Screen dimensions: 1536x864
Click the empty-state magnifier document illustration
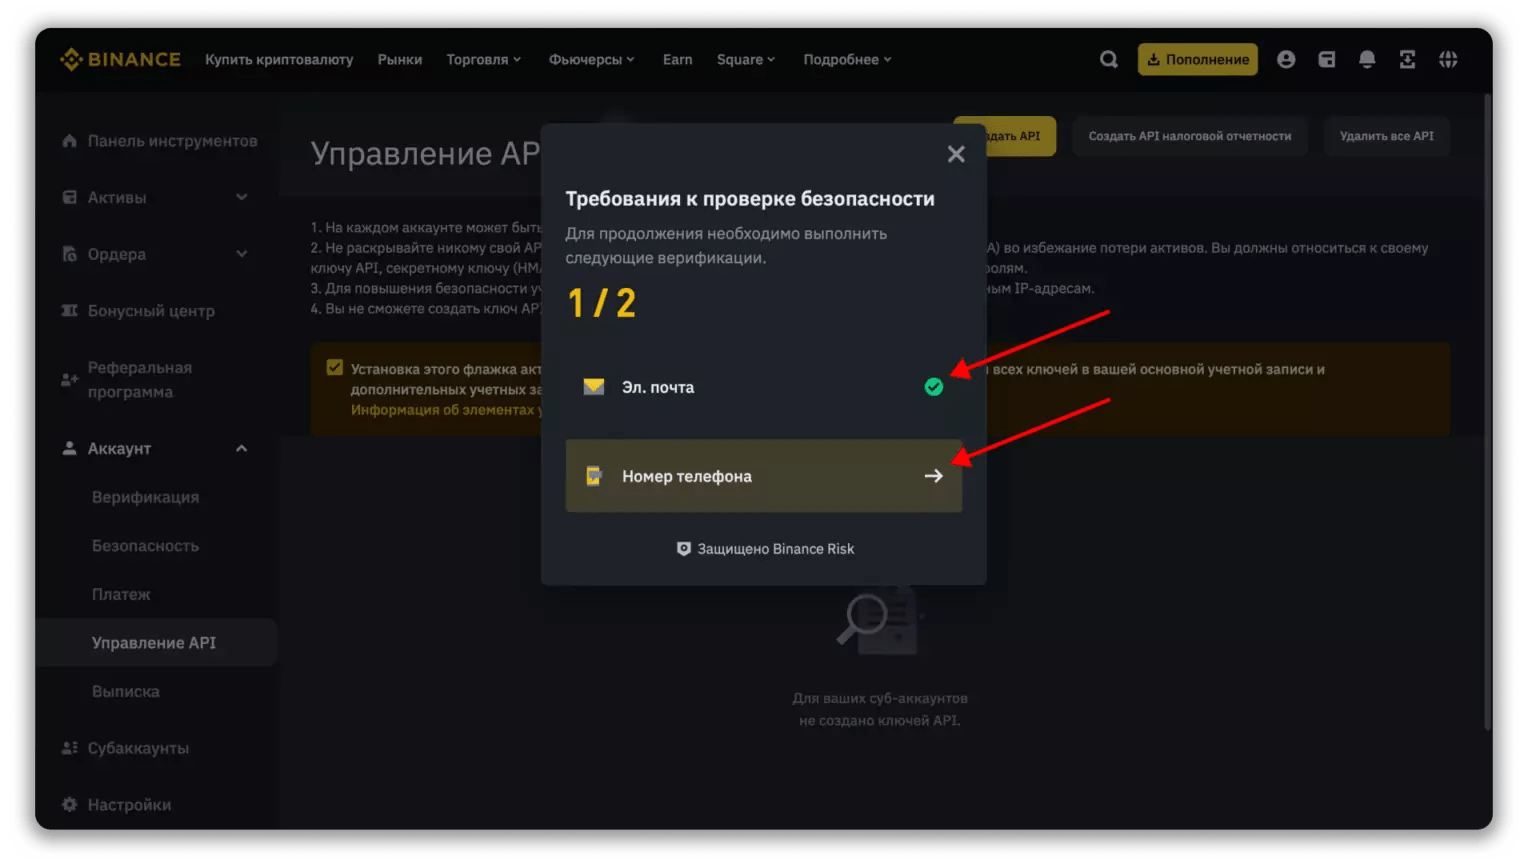click(x=878, y=620)
